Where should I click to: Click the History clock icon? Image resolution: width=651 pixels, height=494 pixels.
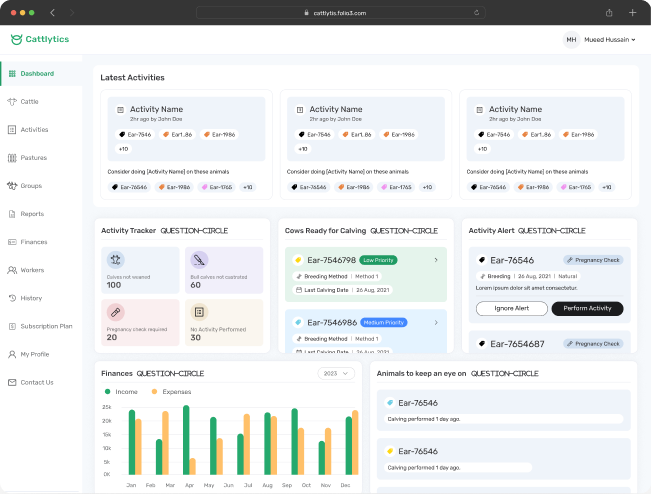tap(11, 297)
